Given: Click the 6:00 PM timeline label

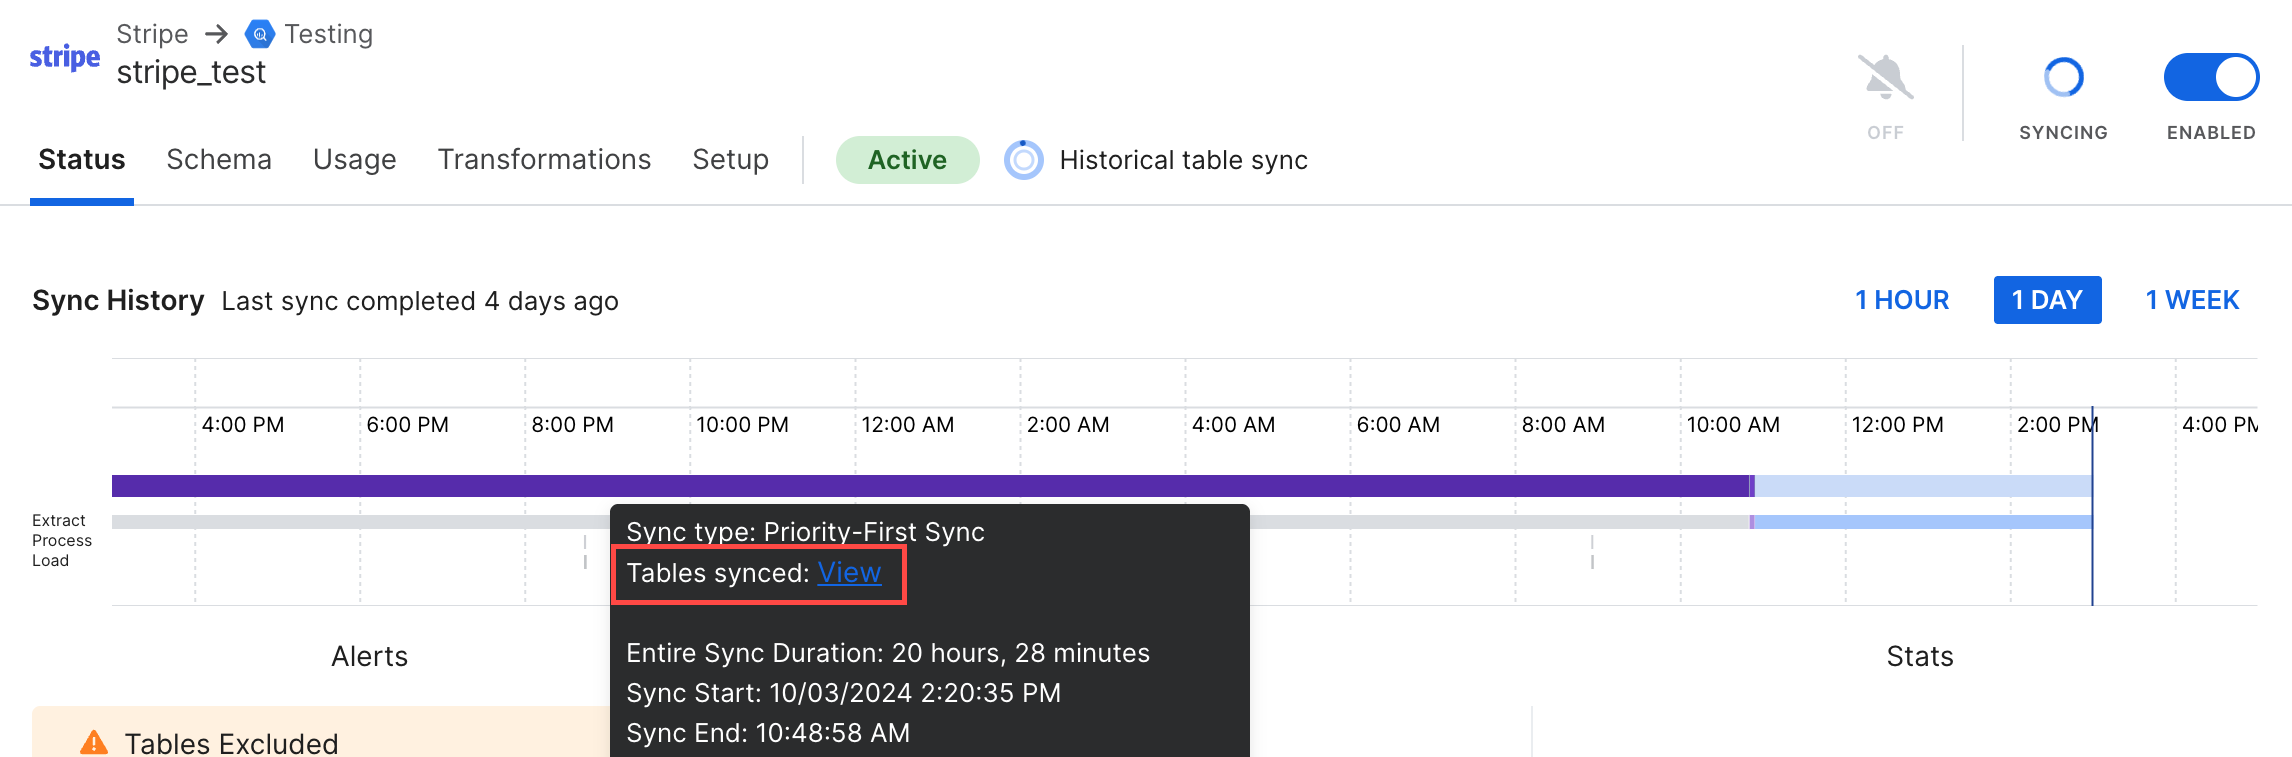Looking at the screenshot, I should [x=407, y=425].
